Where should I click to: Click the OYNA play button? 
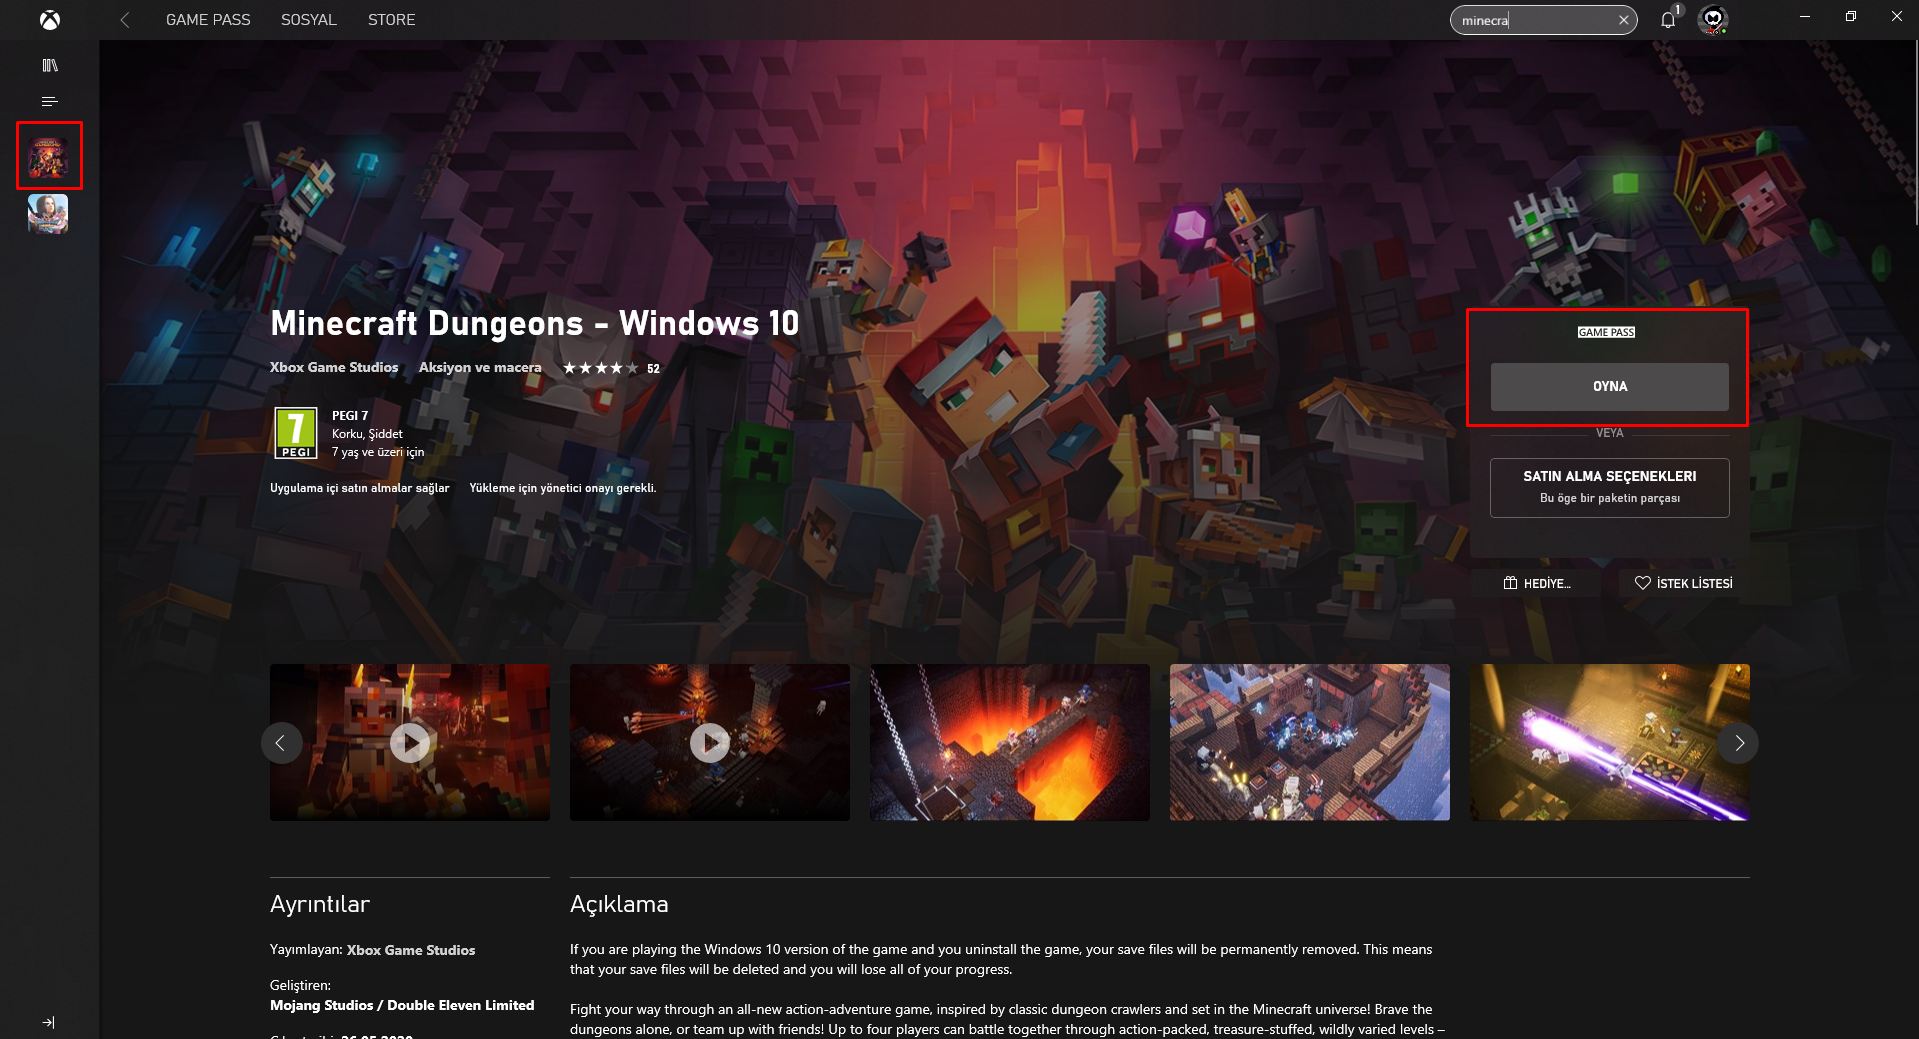tap(1609, 386)
